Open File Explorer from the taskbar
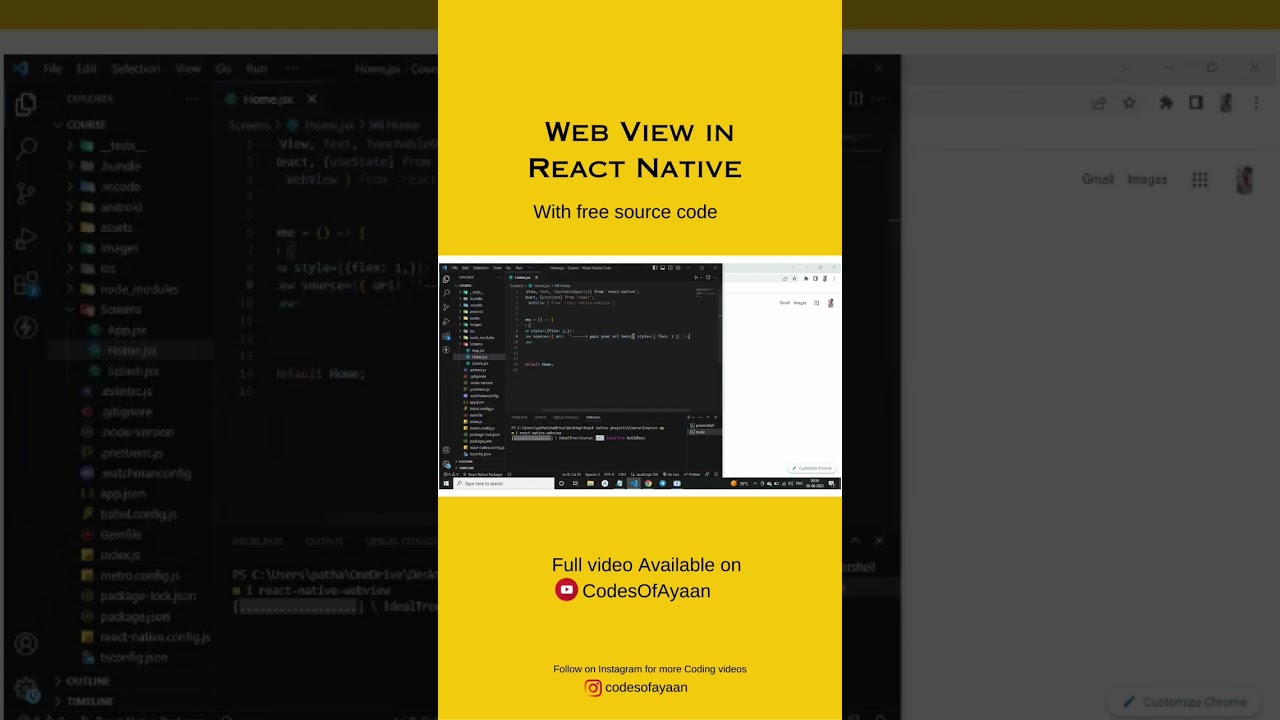Image resolution: width=1280 pixels, height=720 pixels. click(590, 484)
